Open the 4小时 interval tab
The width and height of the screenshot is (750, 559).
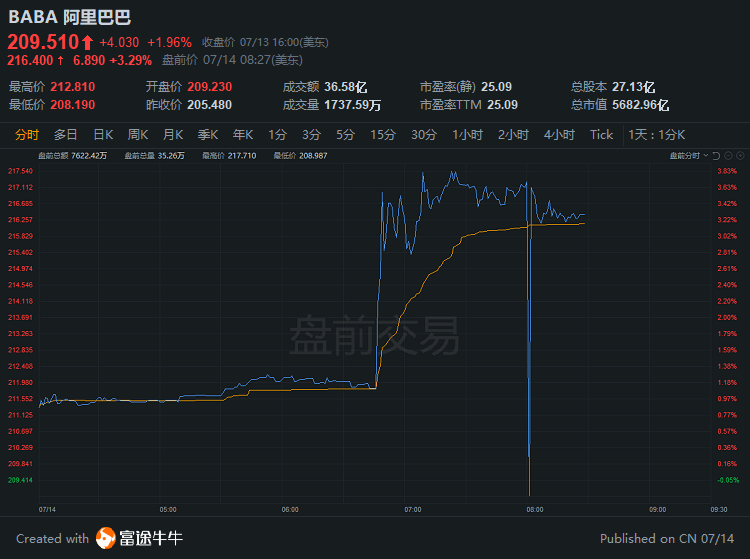point(559,135)
